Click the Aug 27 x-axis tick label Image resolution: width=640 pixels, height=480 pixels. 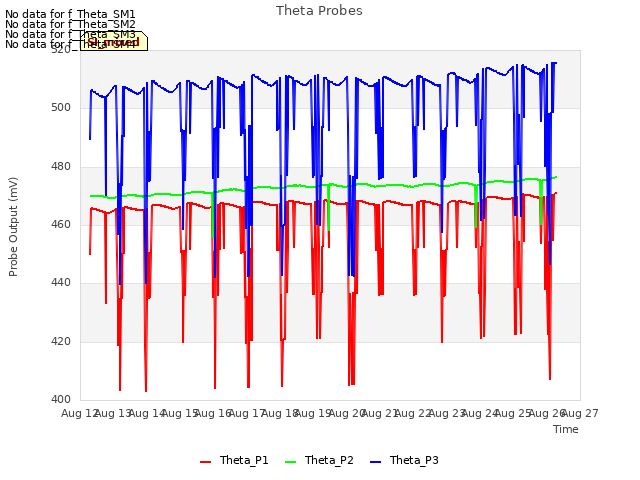(580, 413)
